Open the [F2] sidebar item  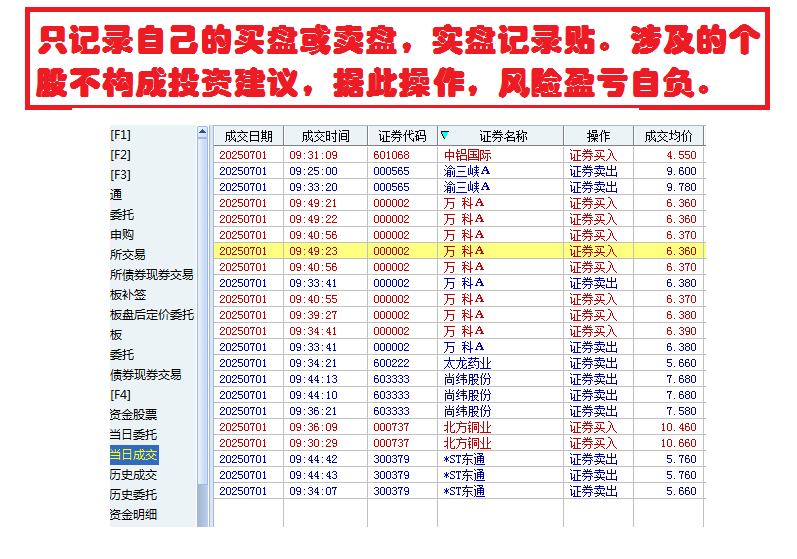coord(120,155)
